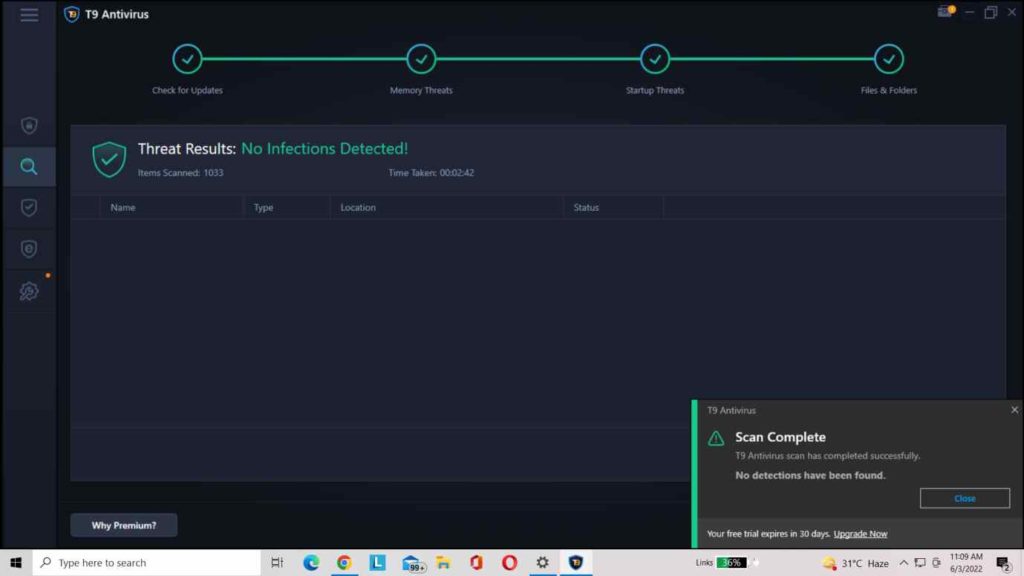The height and width of the screenshot is (576, 1024).
Task: Open the Windows Start menu
Action: tap(16, 562)
